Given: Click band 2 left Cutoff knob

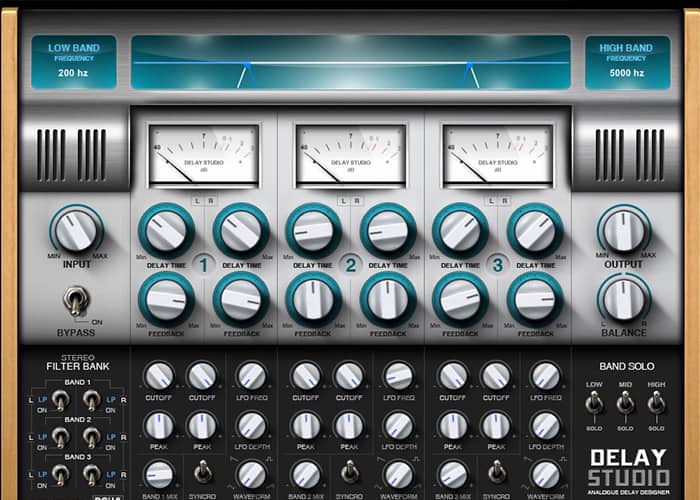Looking at the screenshot, I should [x=306, y=376].
